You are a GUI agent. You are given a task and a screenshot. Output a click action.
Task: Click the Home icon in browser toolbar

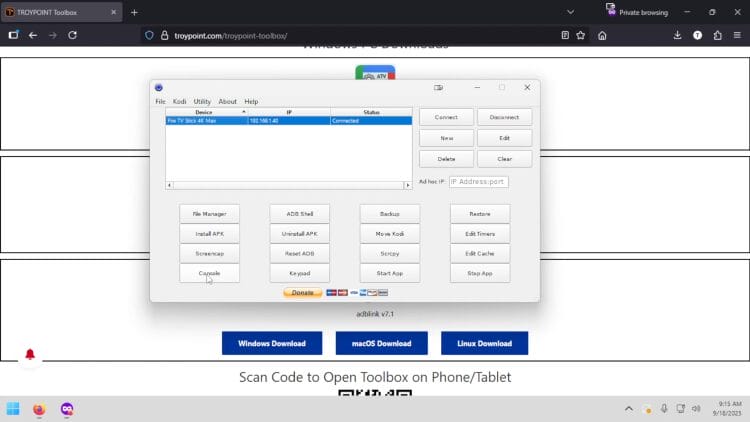(602, 35)
